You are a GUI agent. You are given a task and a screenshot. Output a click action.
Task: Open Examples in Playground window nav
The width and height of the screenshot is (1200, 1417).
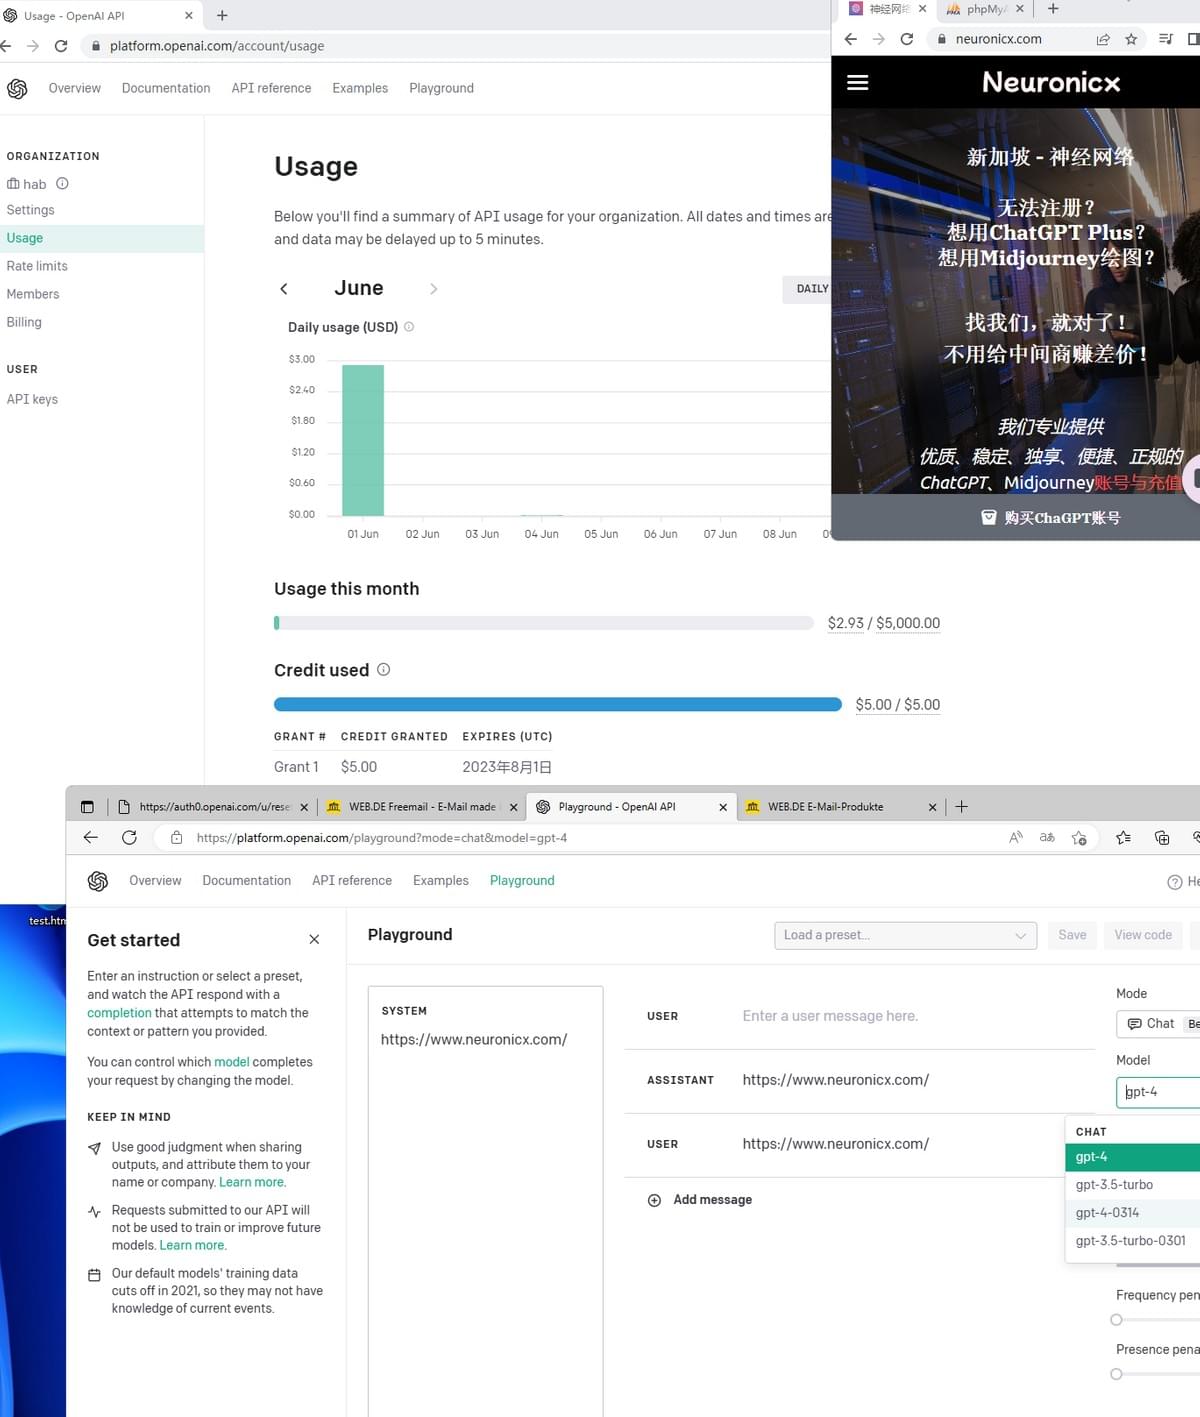[440, 881]
